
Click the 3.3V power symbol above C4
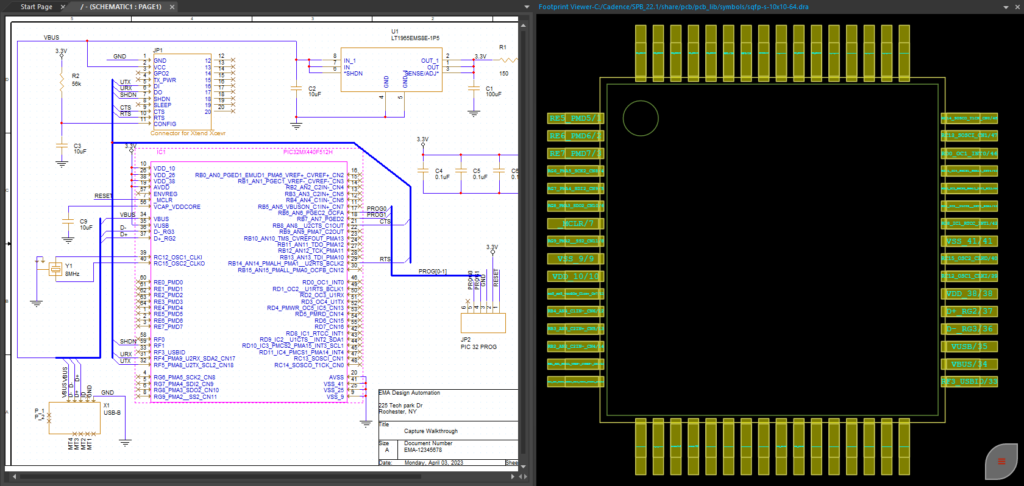click(x=423, y=141)
